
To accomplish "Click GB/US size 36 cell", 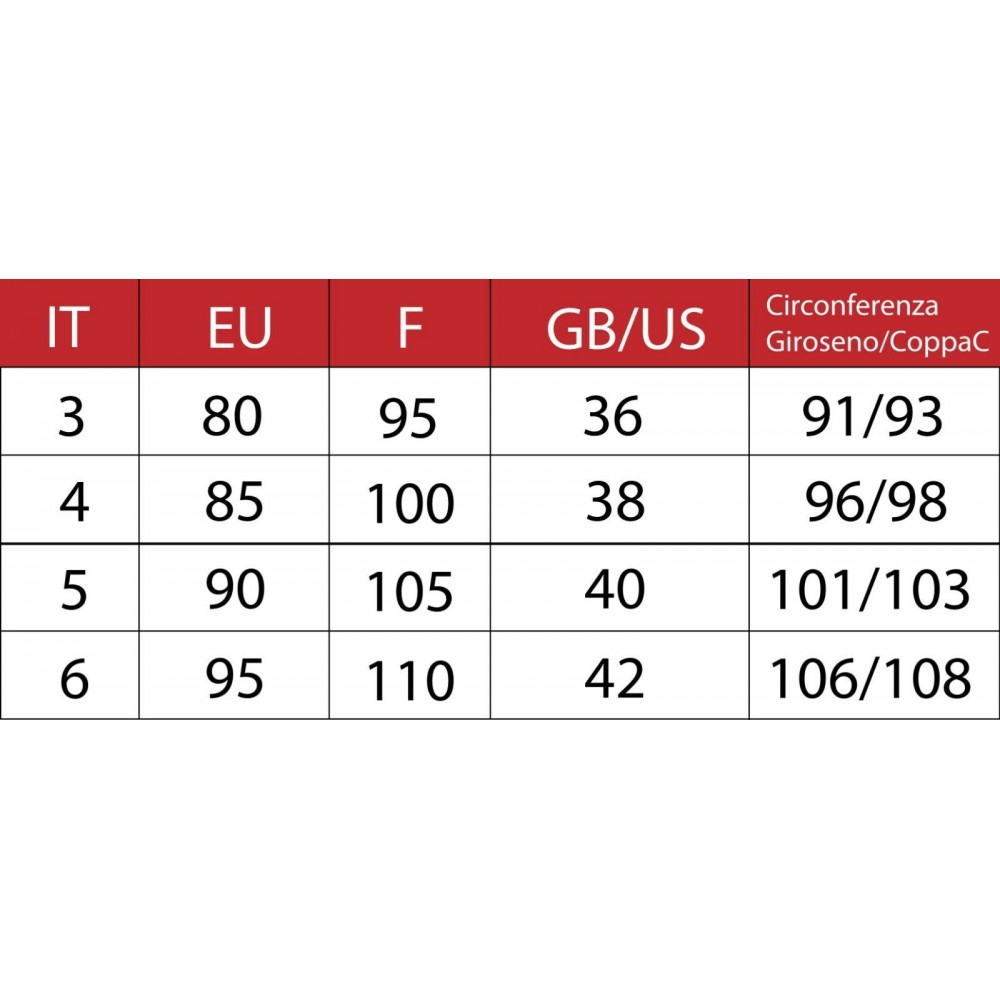I will [613, 416].
